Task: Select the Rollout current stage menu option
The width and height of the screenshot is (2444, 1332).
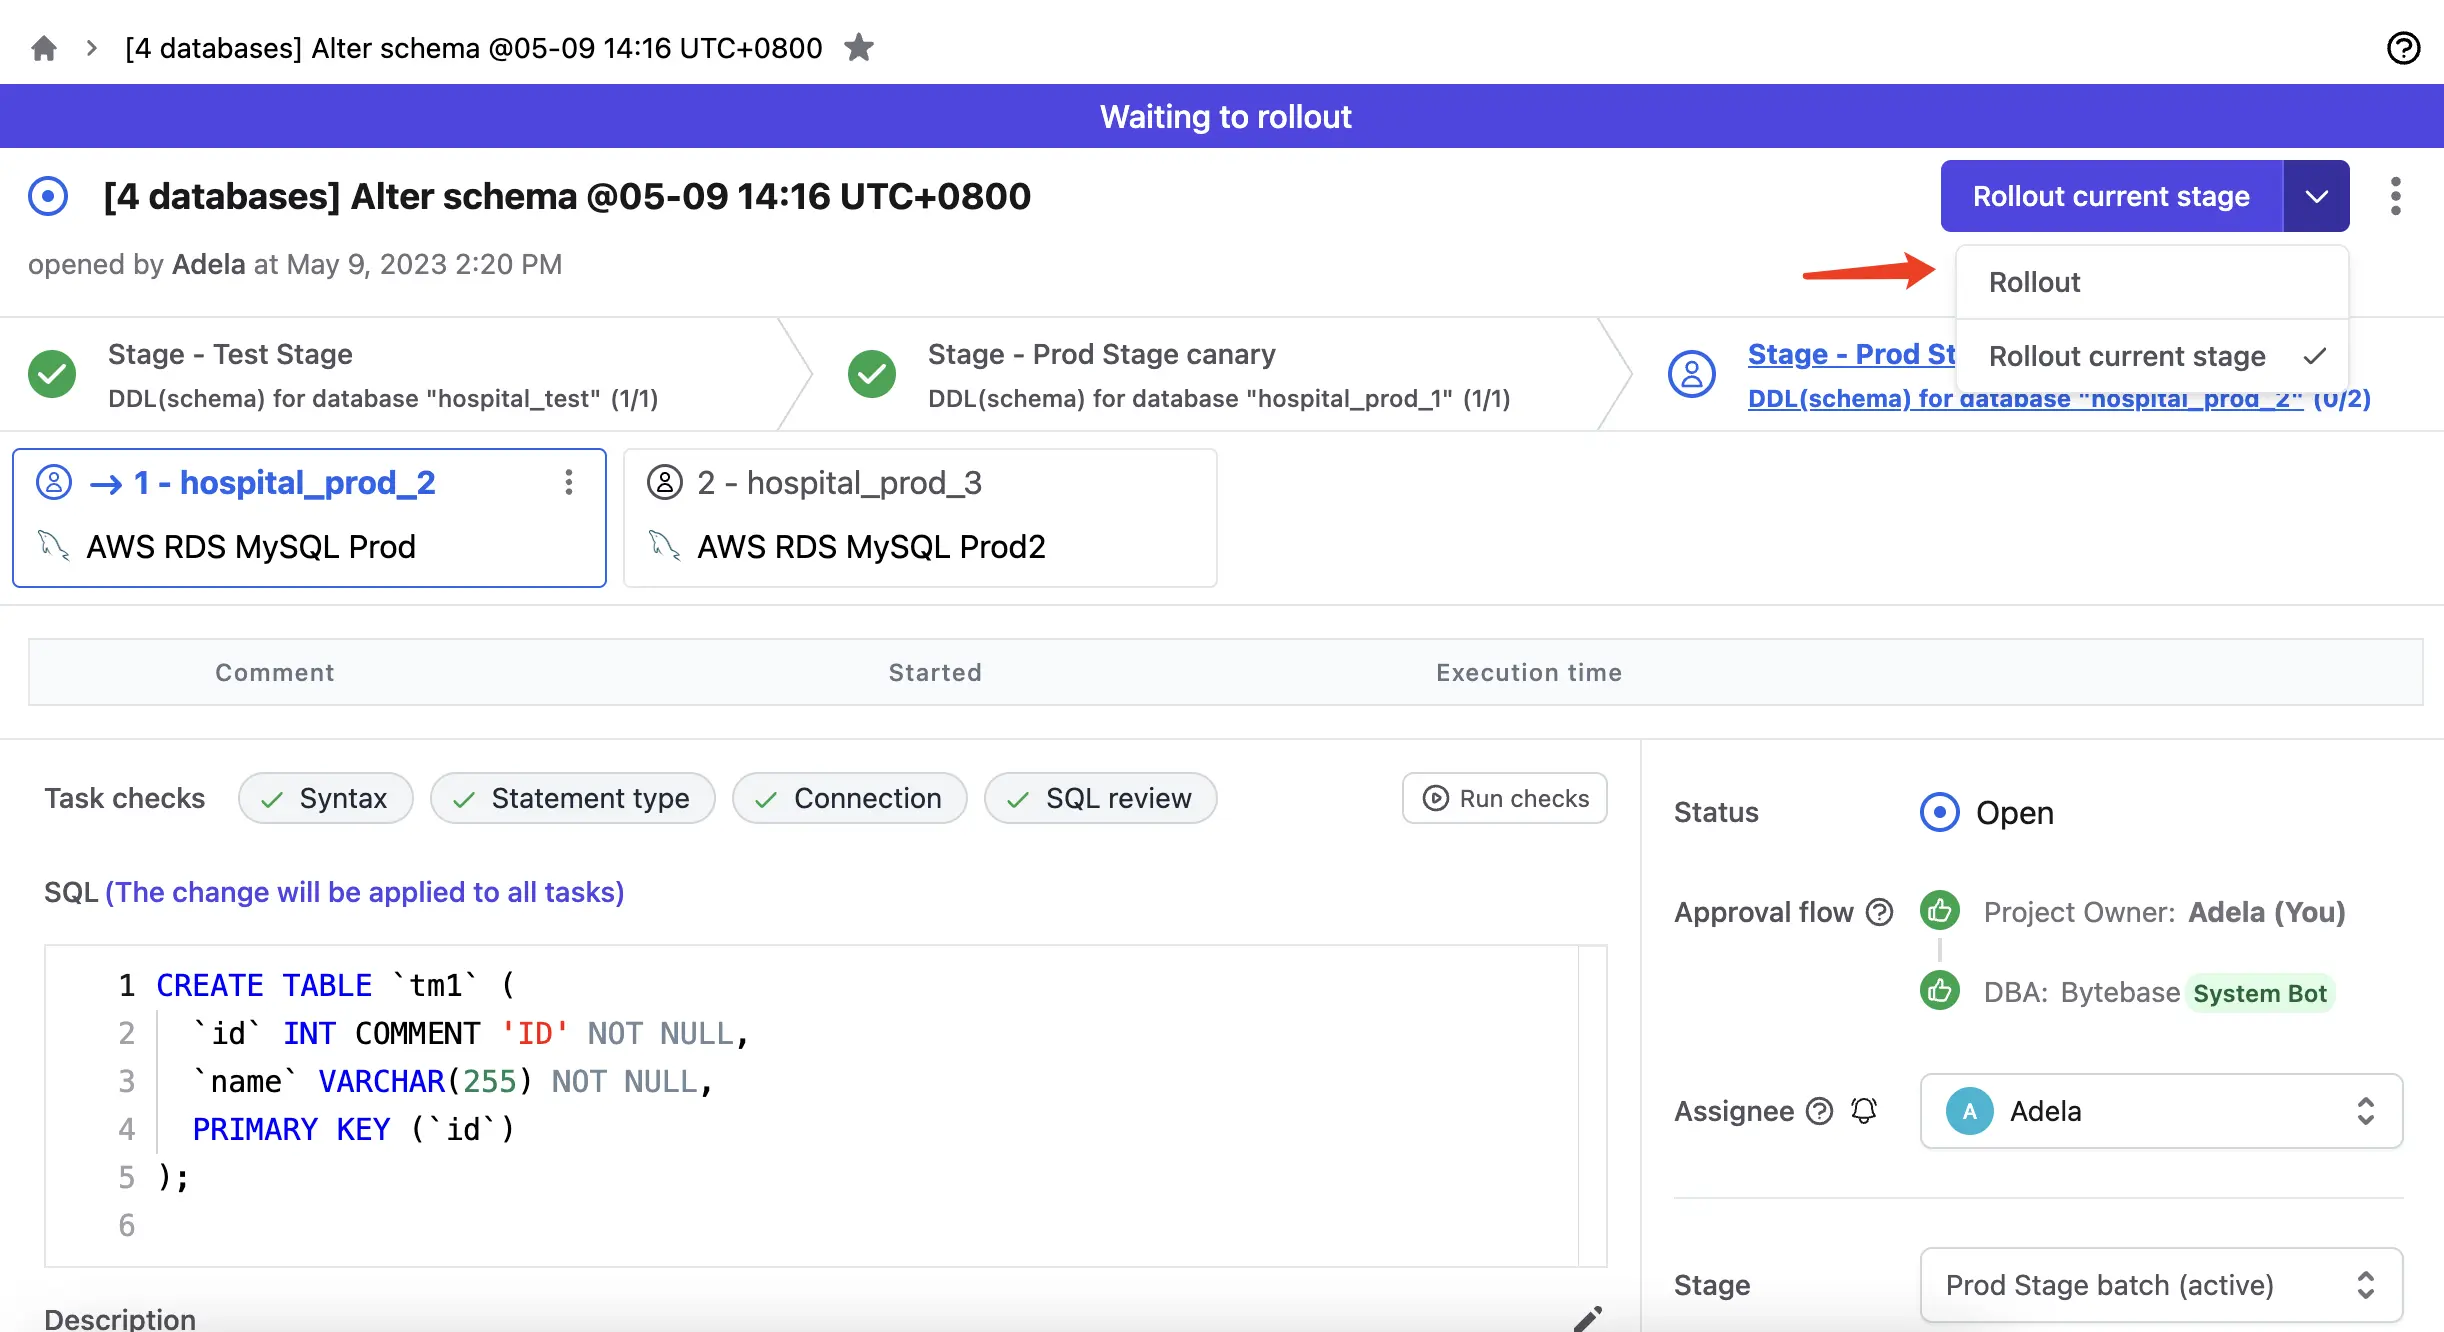Action: pyautogui.click(x=2127, y=353)
